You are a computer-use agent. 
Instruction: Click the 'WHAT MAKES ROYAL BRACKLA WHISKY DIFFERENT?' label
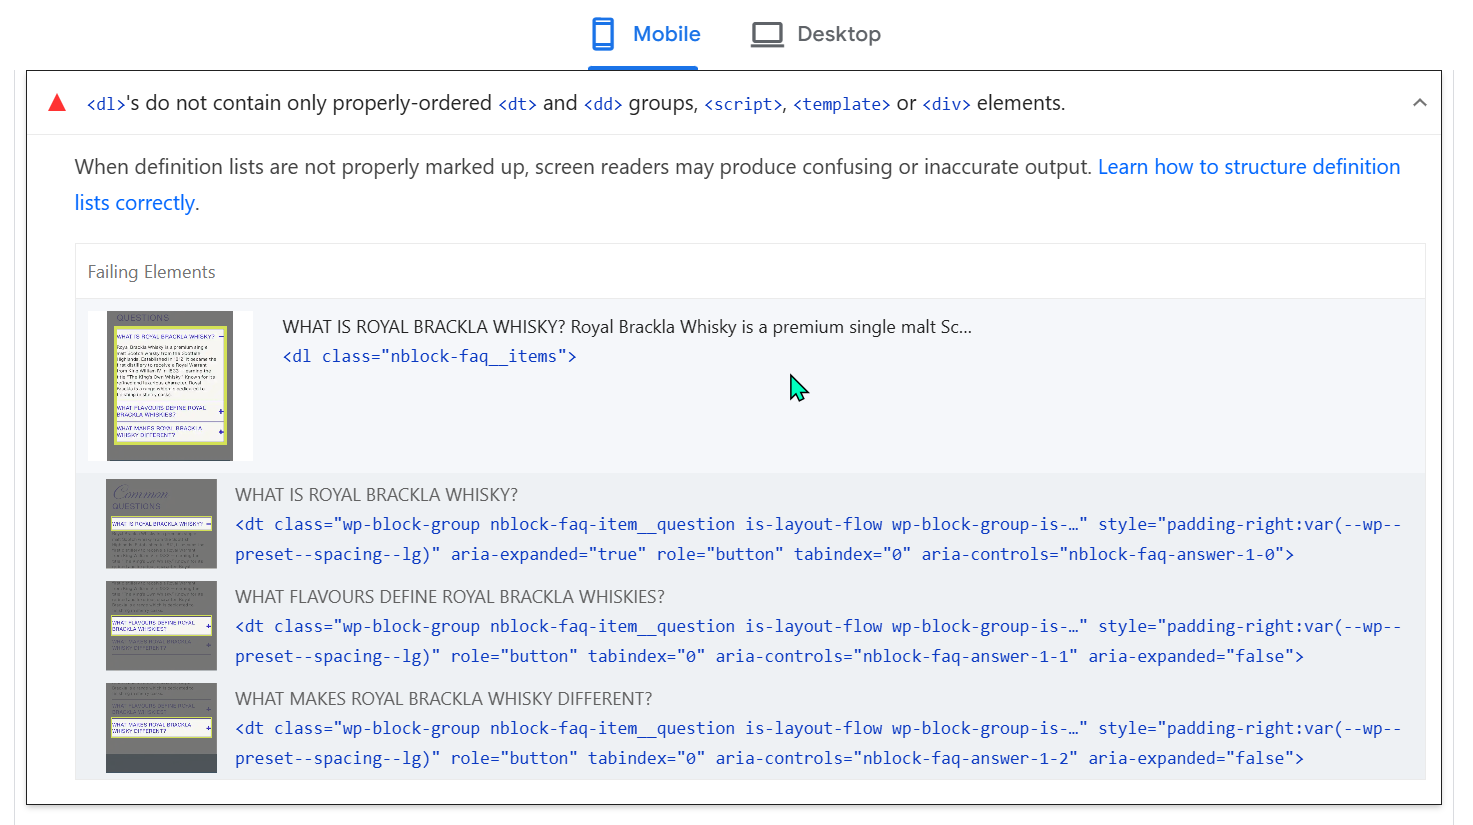[x=443, y=699]
